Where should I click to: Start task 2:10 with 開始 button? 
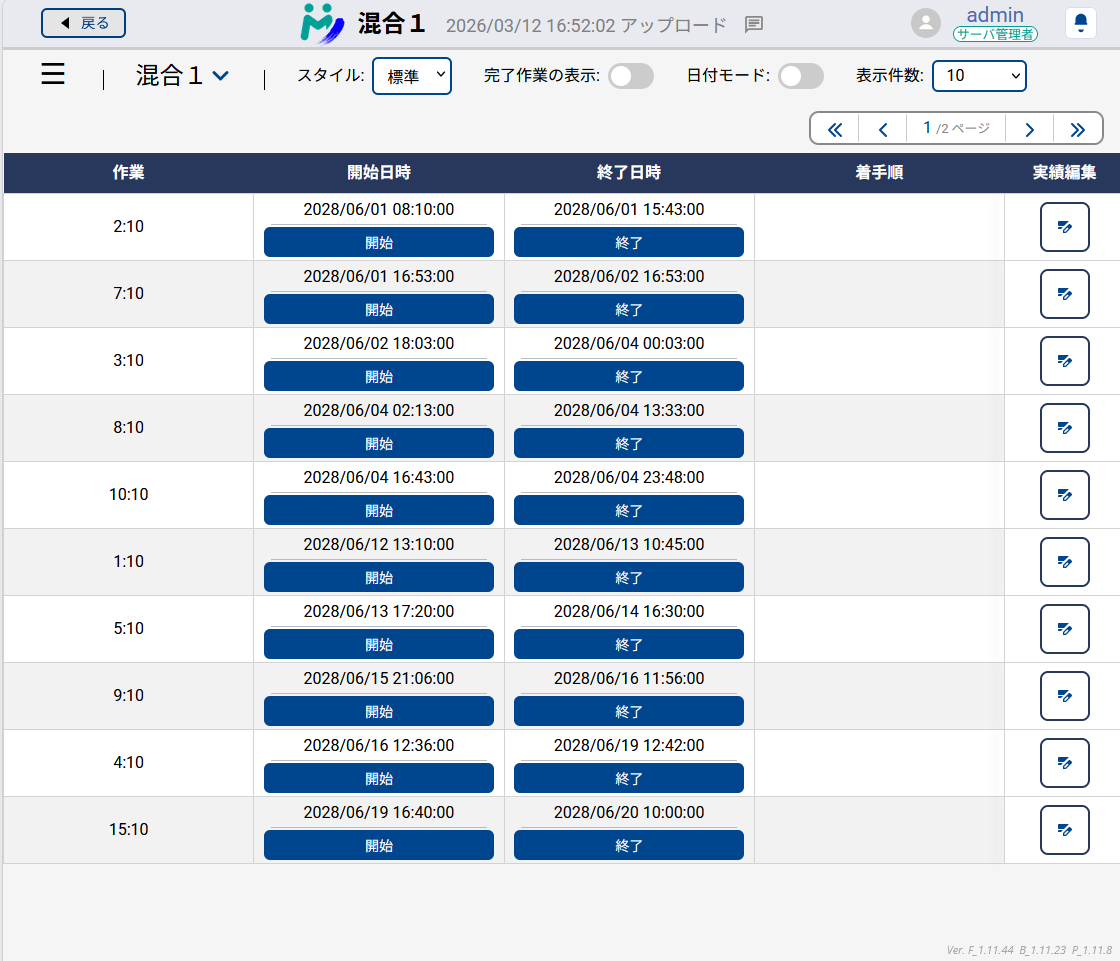[x=379, y=242]
